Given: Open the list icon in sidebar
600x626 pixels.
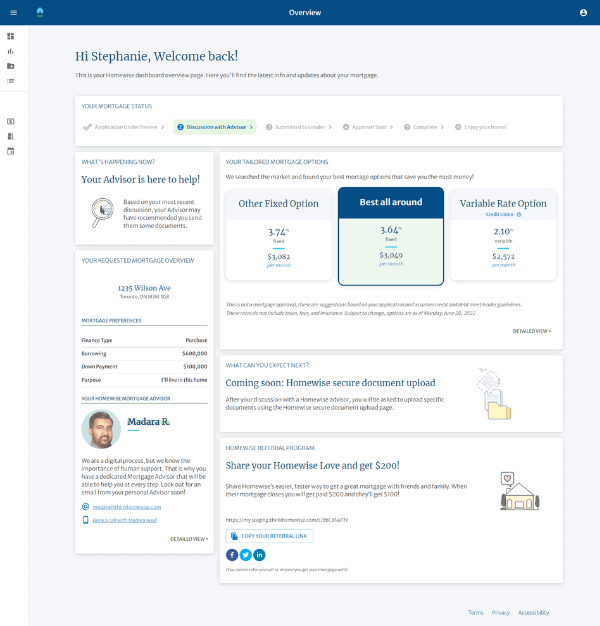Looking at the screenshot, I should tap(11, 81).
